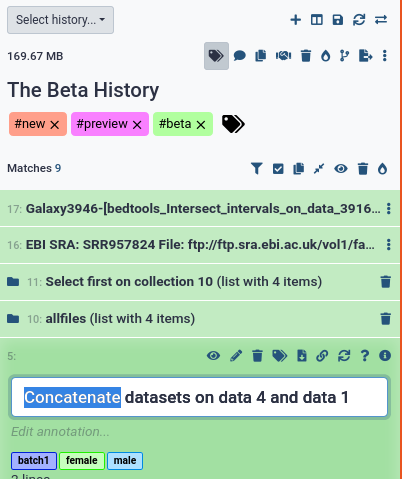Select the batch1 tag
The width and height of the screenshot is (402, 479).
tap(34, 461)
